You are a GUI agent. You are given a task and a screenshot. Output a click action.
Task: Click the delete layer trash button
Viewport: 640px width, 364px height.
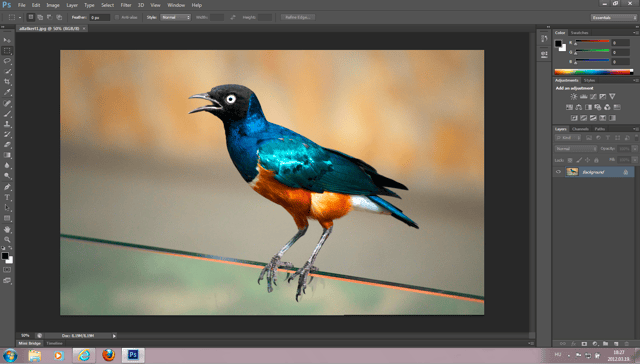[x=627, y=344]
